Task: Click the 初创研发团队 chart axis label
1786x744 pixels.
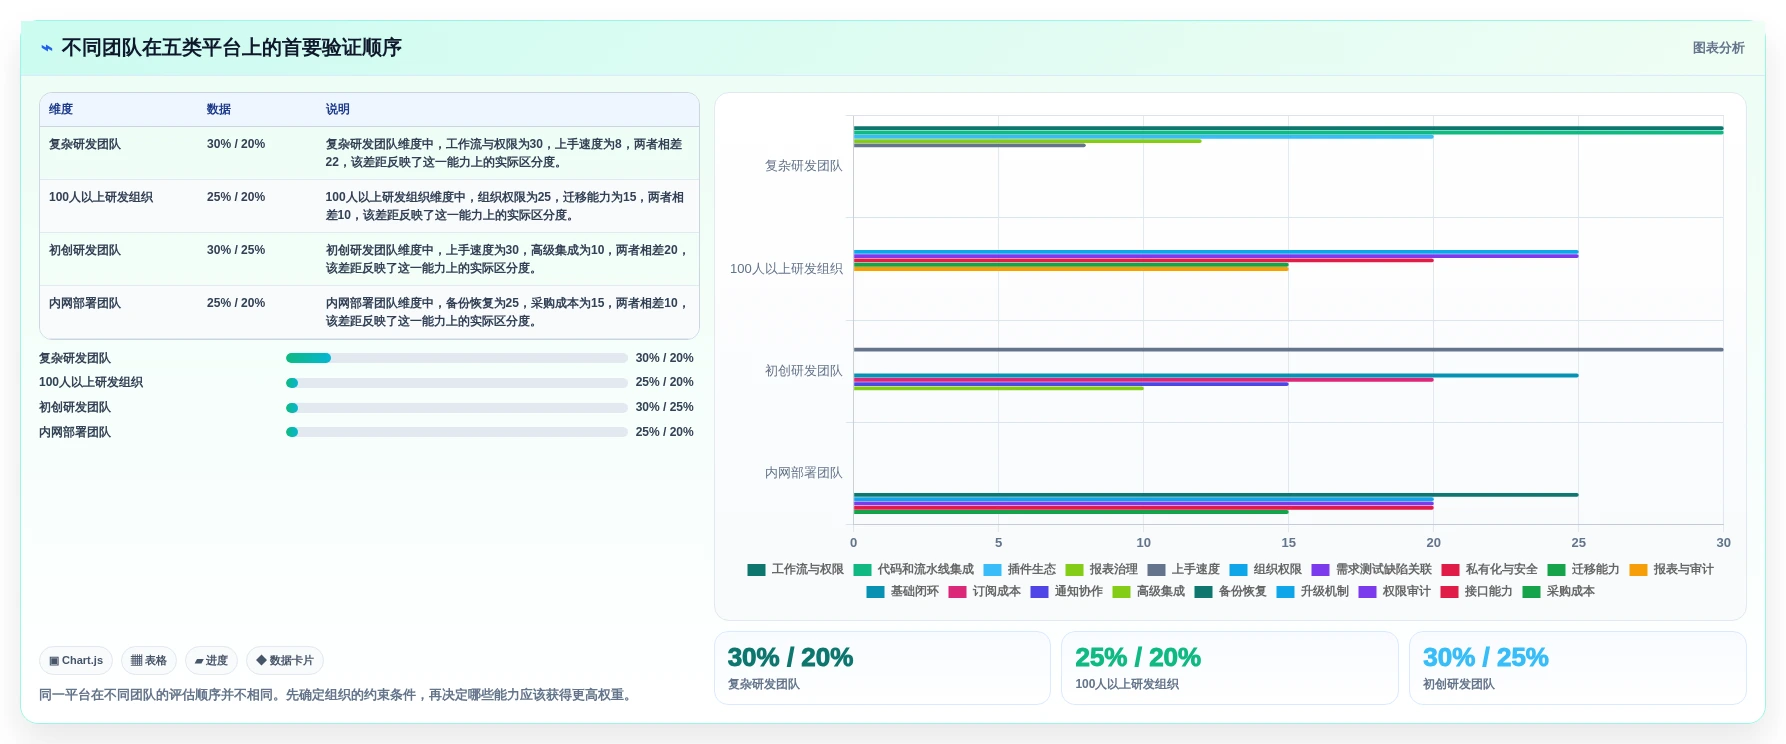Action: point(803,371)
